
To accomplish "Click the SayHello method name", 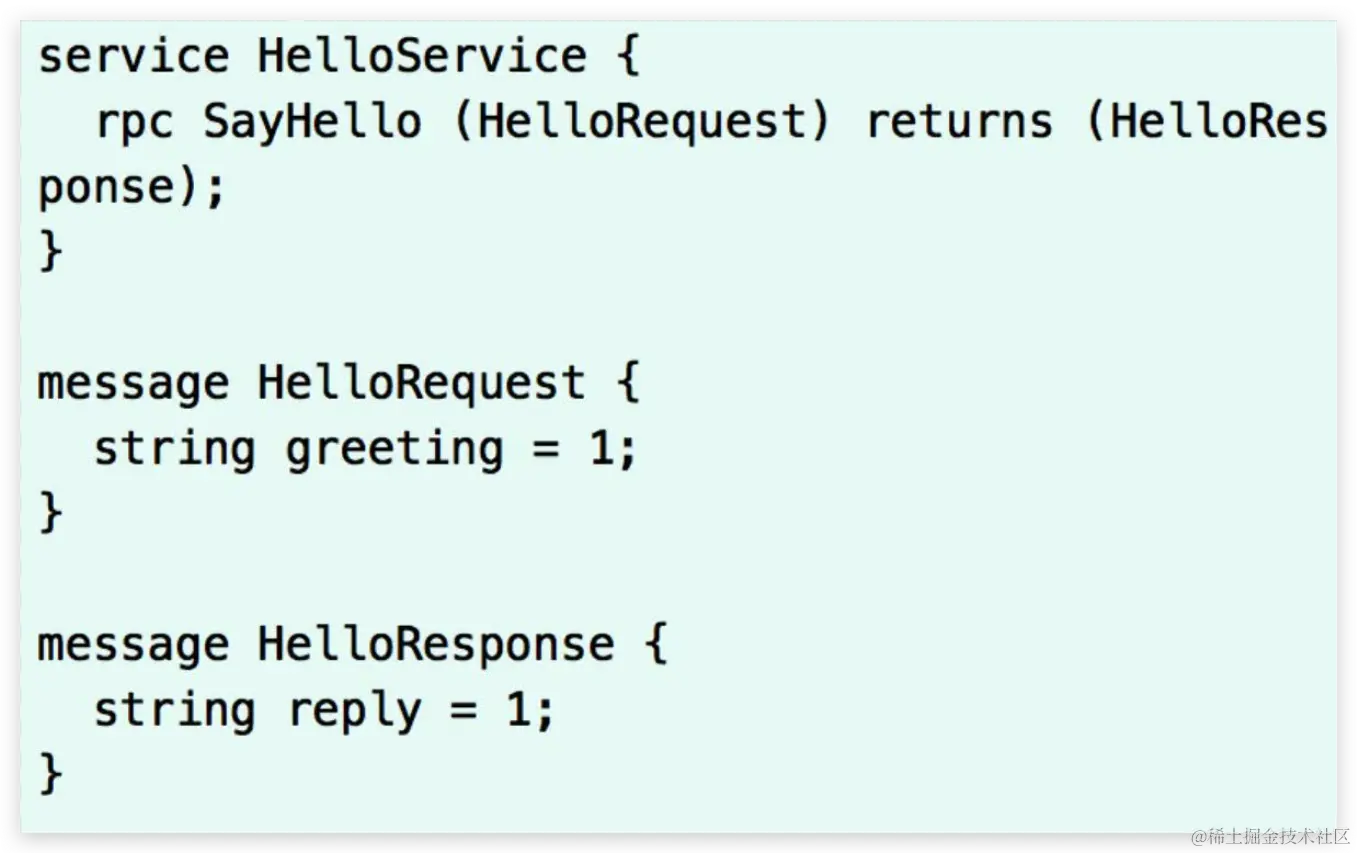I will point(312,123).
